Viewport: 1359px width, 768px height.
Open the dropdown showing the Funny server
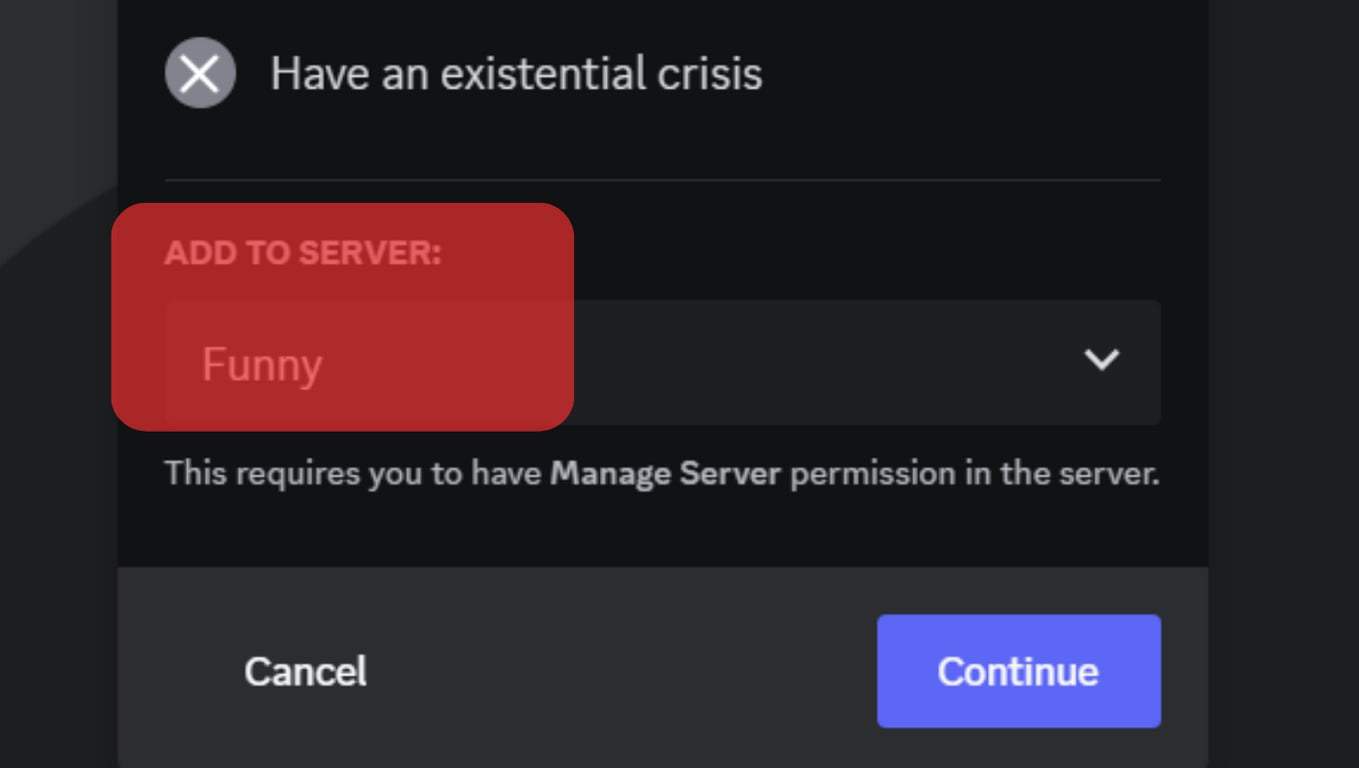tap(660, 362)
